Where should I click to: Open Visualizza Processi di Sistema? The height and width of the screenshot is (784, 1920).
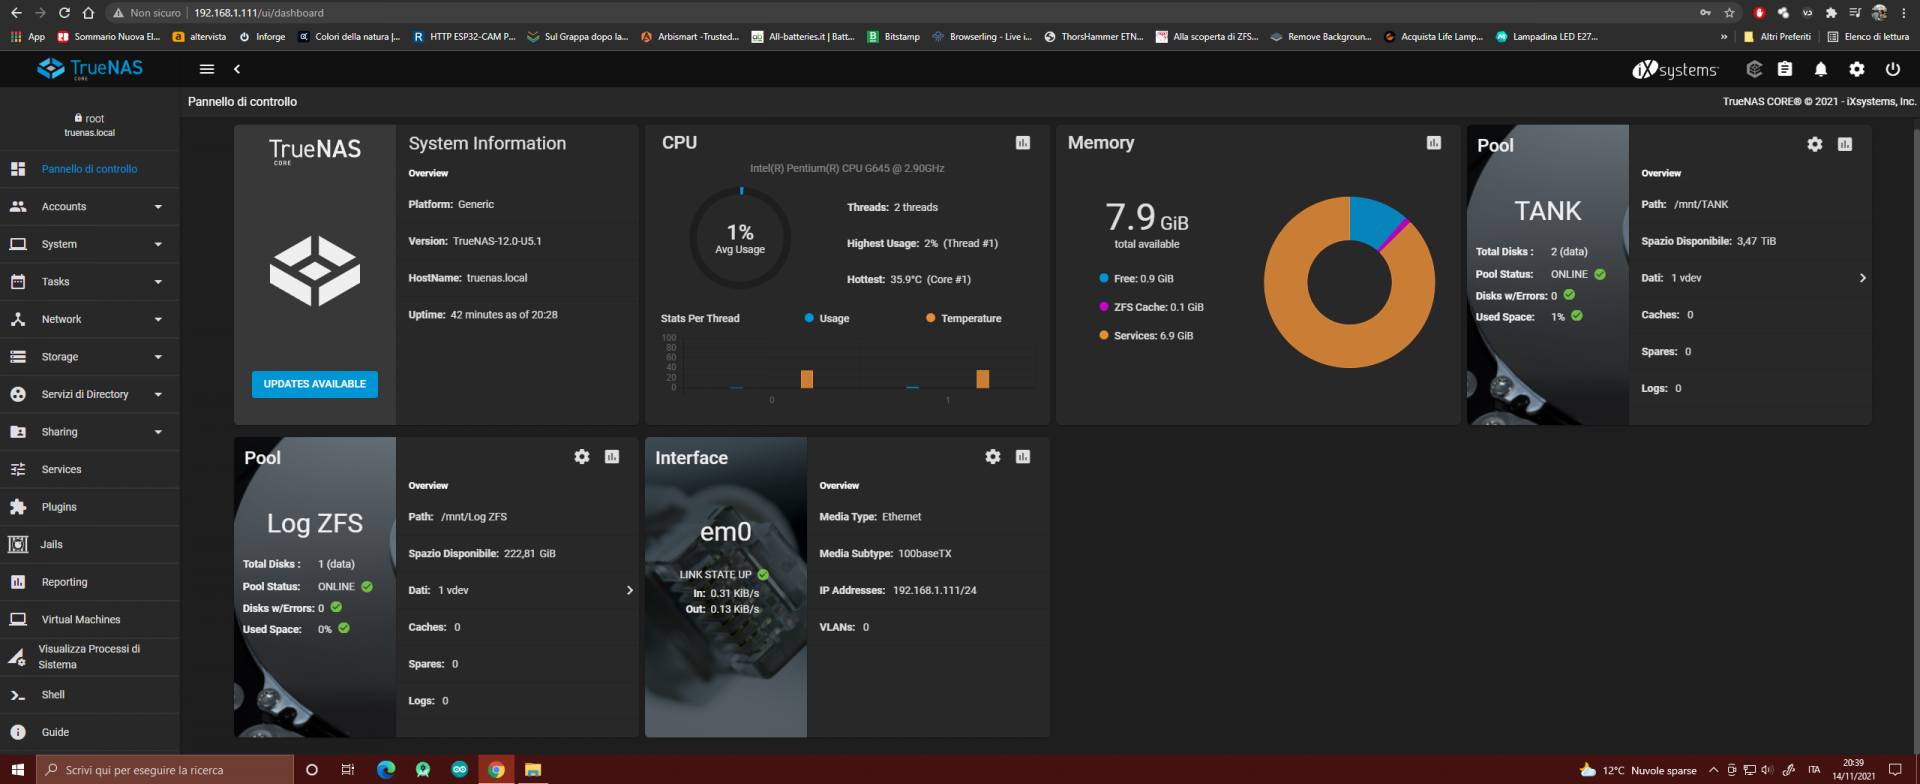pos(90,657)
